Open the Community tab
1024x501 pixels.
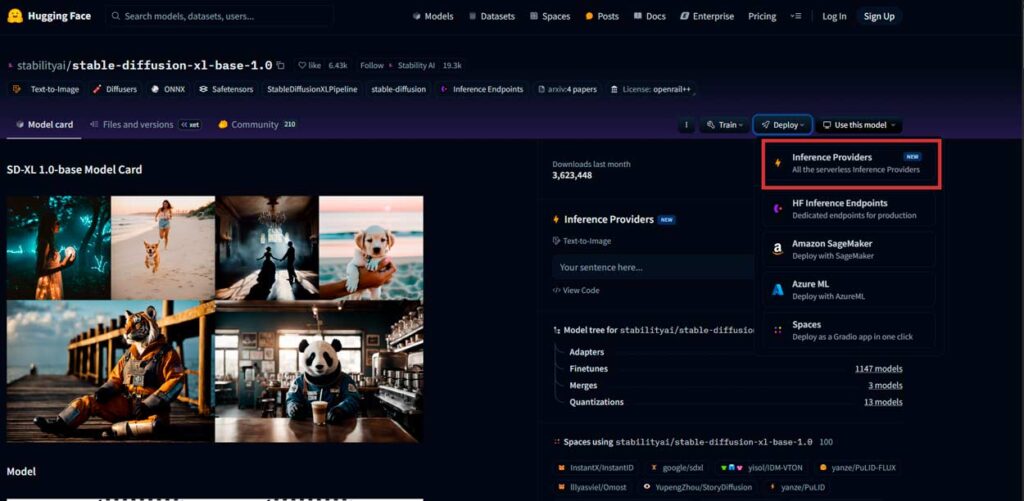click(257, 124)
